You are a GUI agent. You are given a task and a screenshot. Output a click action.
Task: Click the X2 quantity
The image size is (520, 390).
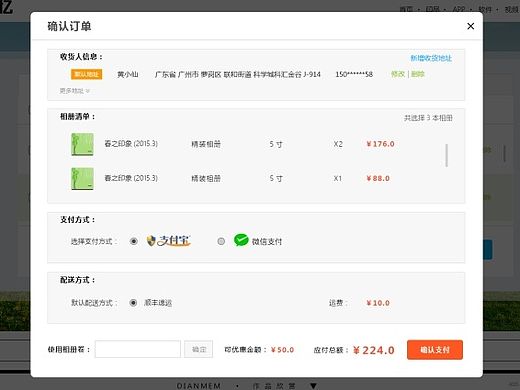tap(338, 144)
